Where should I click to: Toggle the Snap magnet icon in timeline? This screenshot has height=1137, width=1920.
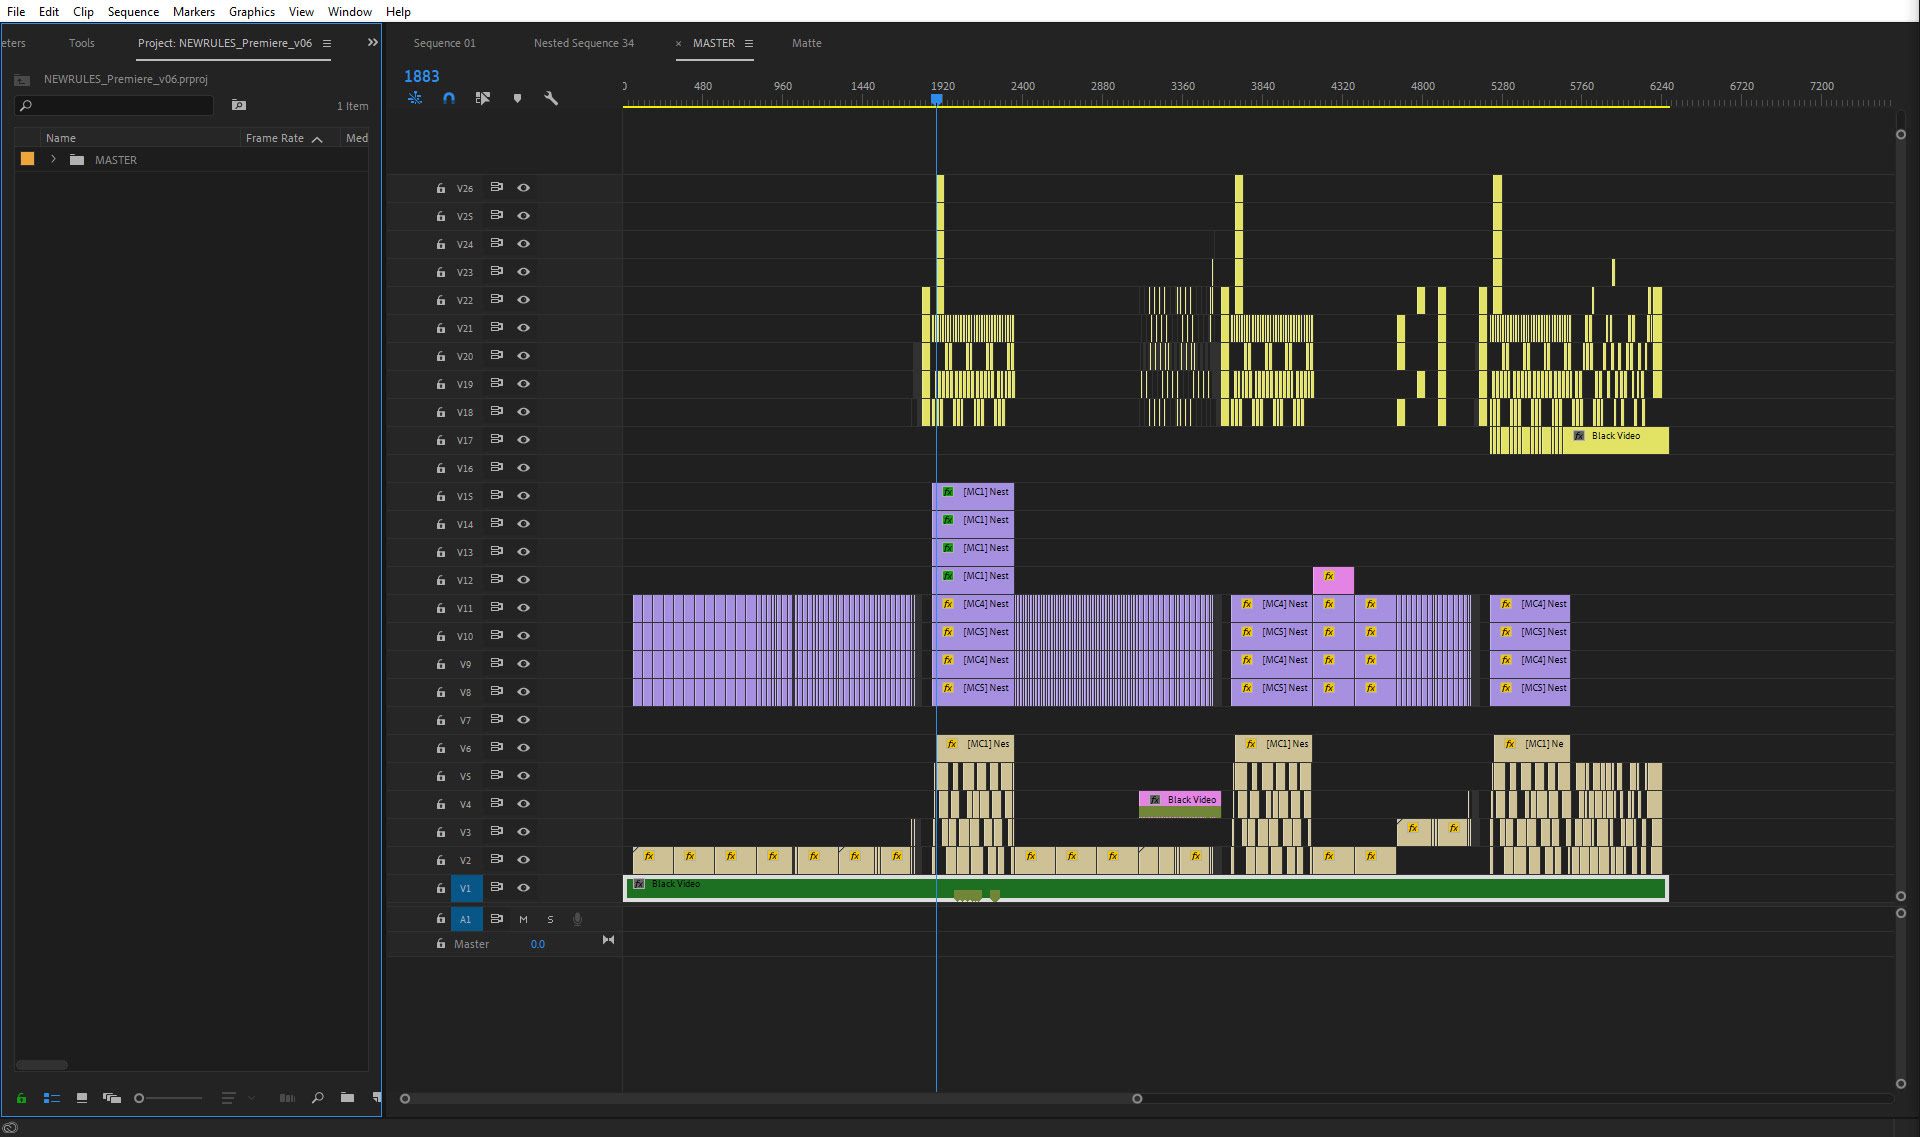tap(449, 98)
